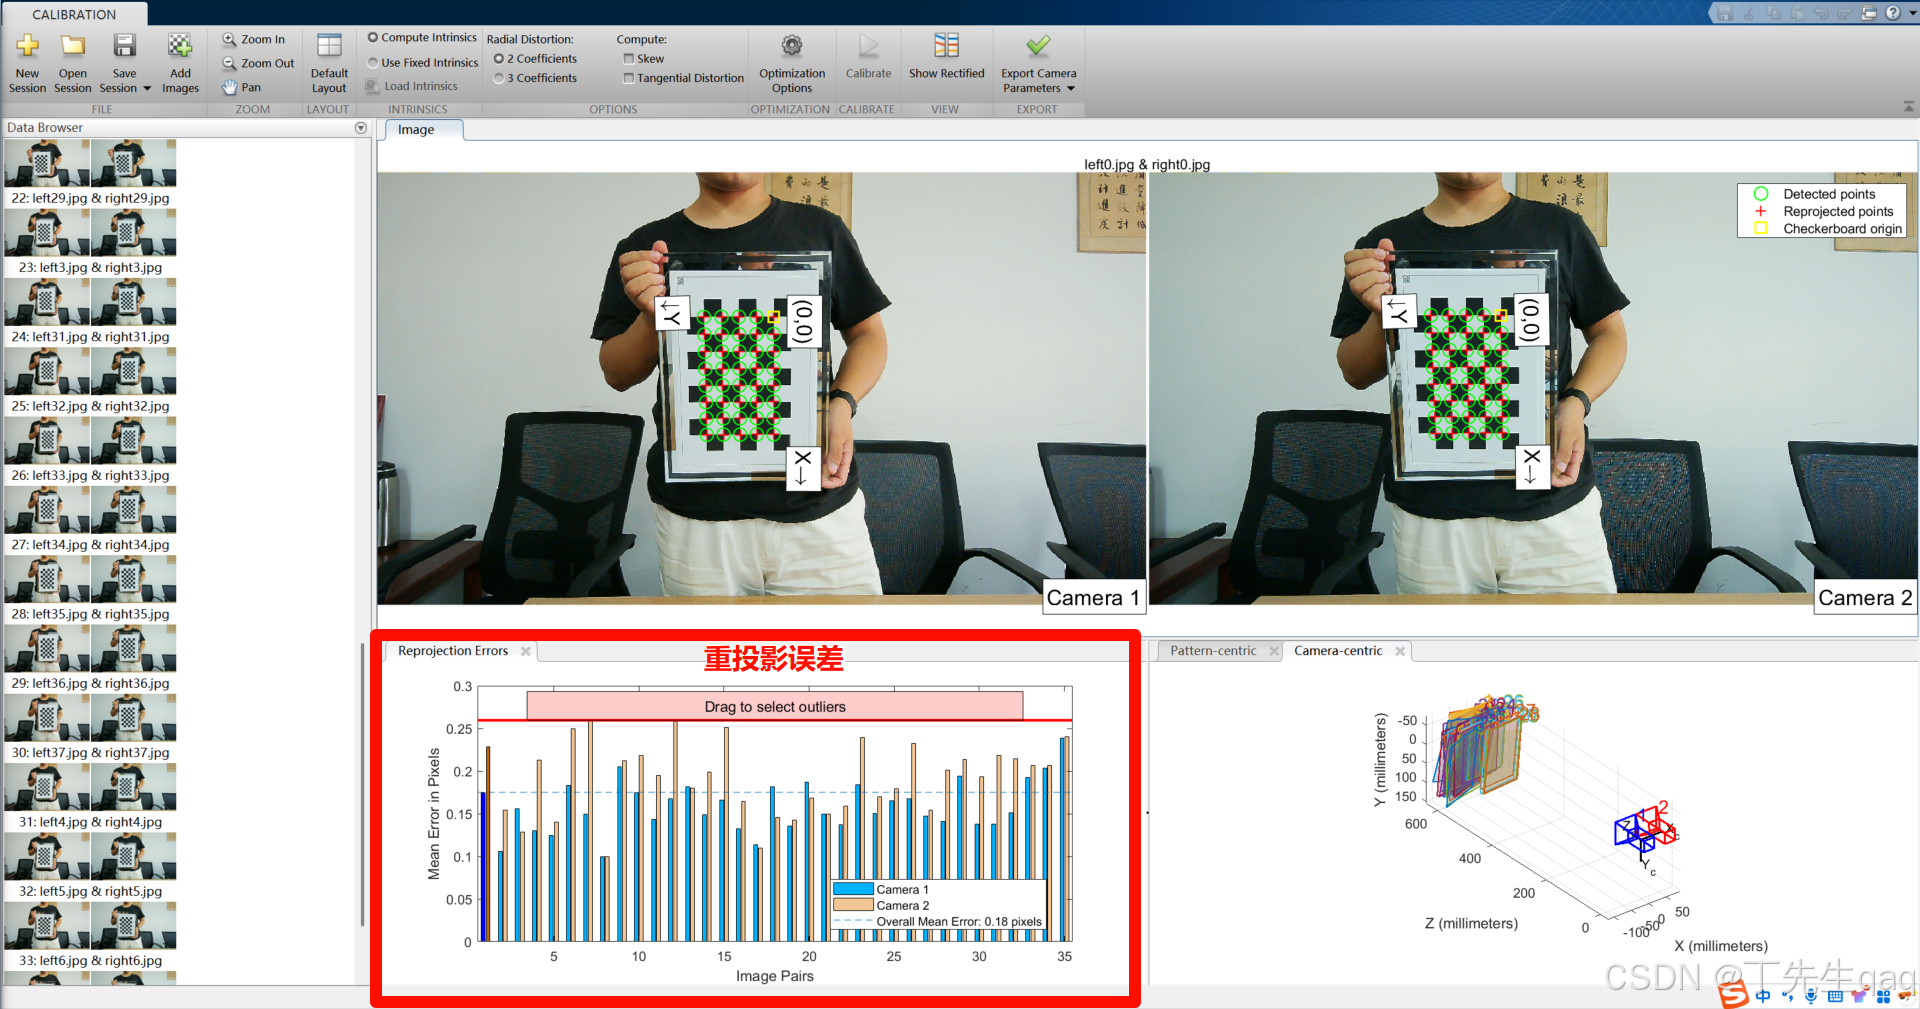Screen dimensions: 1920x1009
Task: Open Export Camera Parameters dropdown arrow
Action: tap(1071, 88)
